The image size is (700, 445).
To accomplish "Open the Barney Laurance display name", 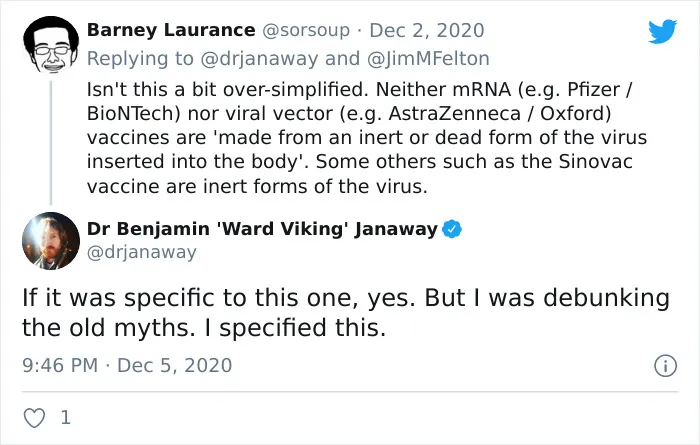I will (x=171, y=30).
